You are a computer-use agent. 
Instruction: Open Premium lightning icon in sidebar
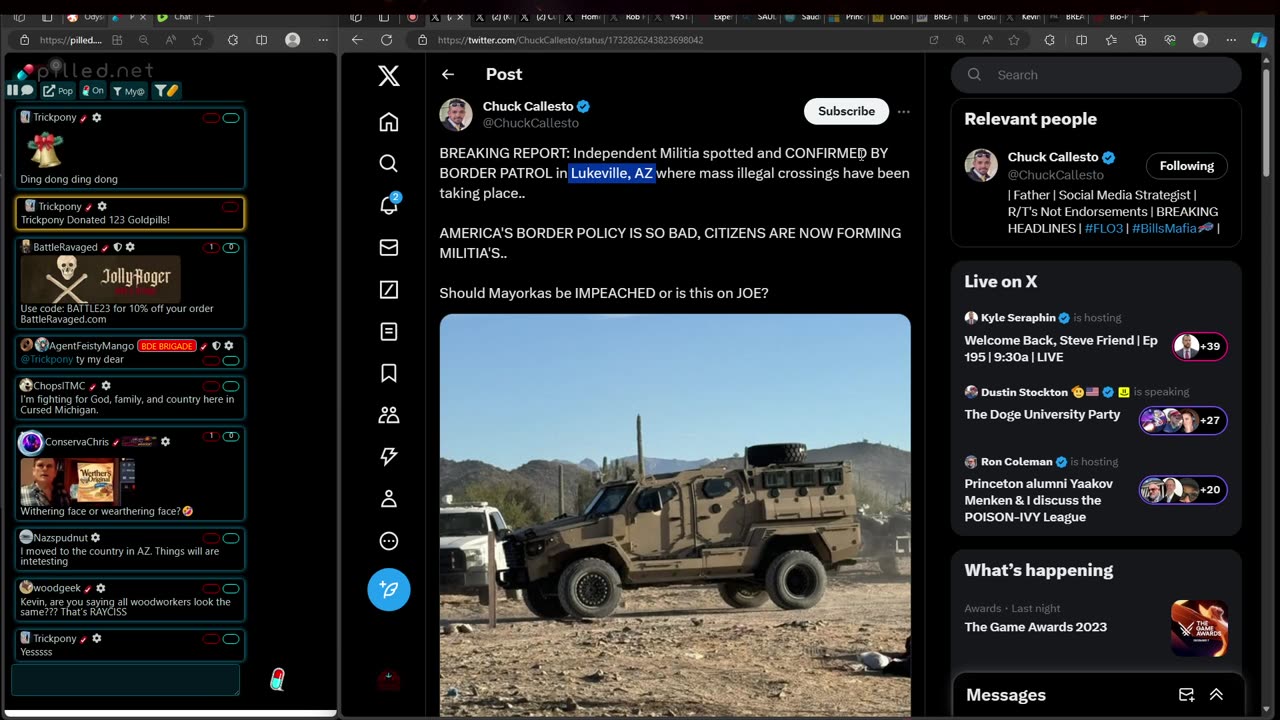(389, 456)
